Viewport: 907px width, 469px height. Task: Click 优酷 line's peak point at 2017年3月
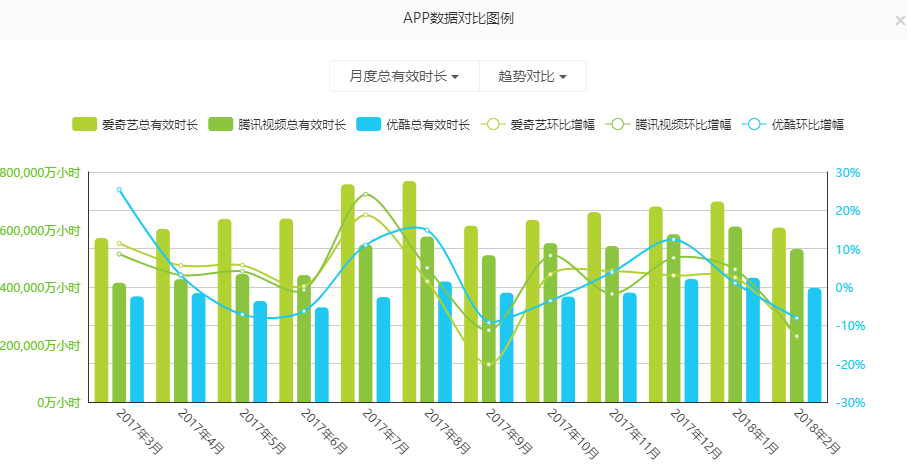pyautogui.click(x=119, y=189)
